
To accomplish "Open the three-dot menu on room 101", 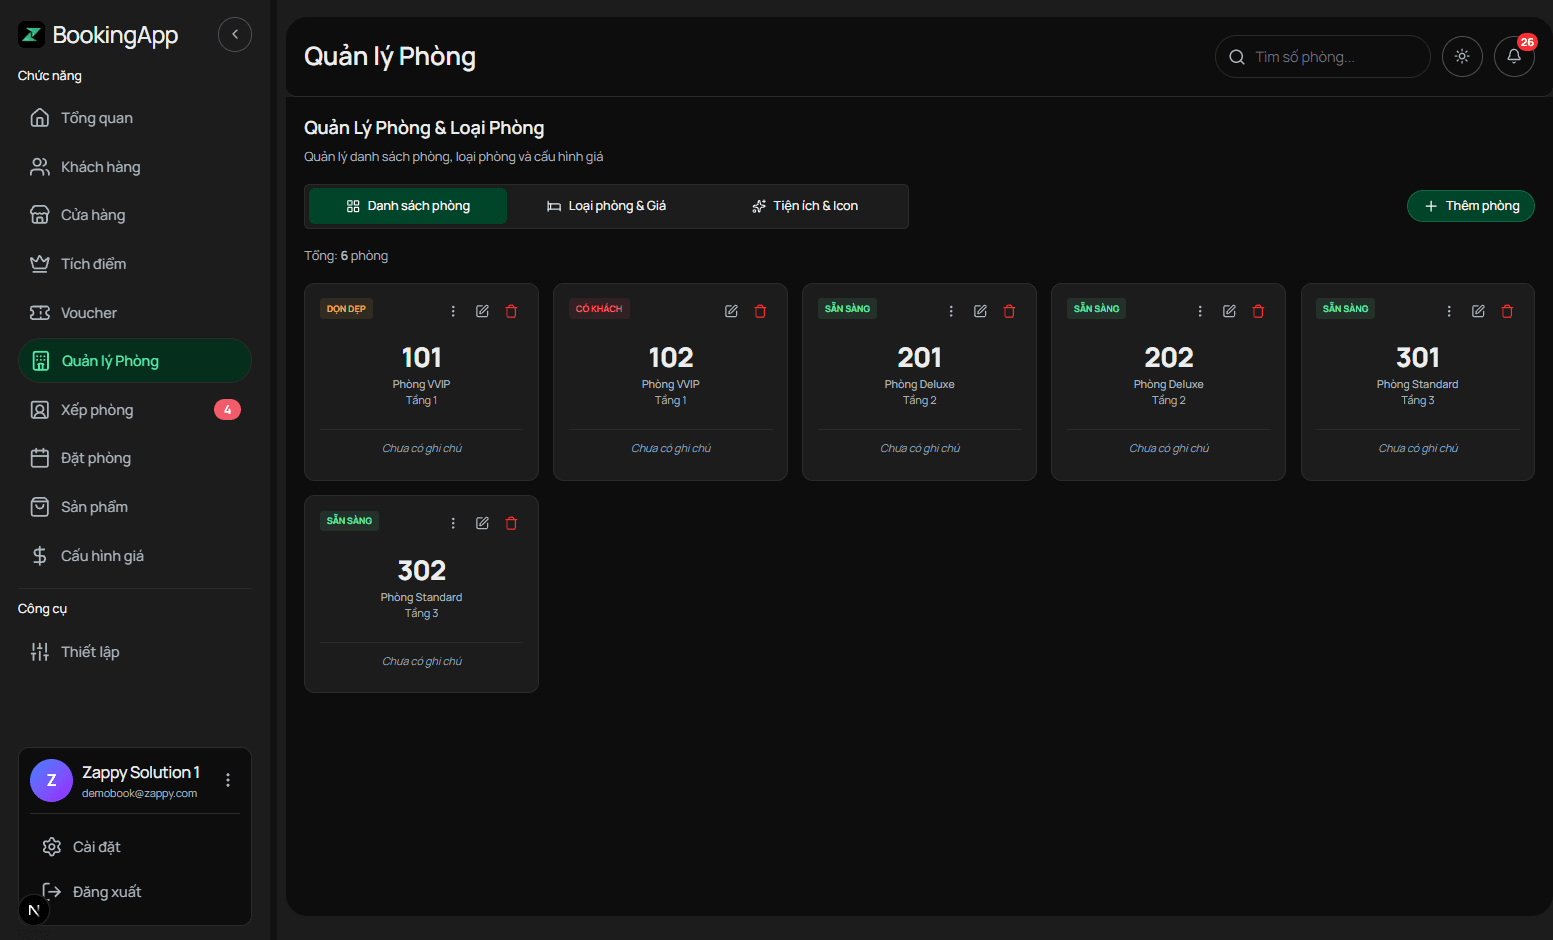I will point(453,311).
